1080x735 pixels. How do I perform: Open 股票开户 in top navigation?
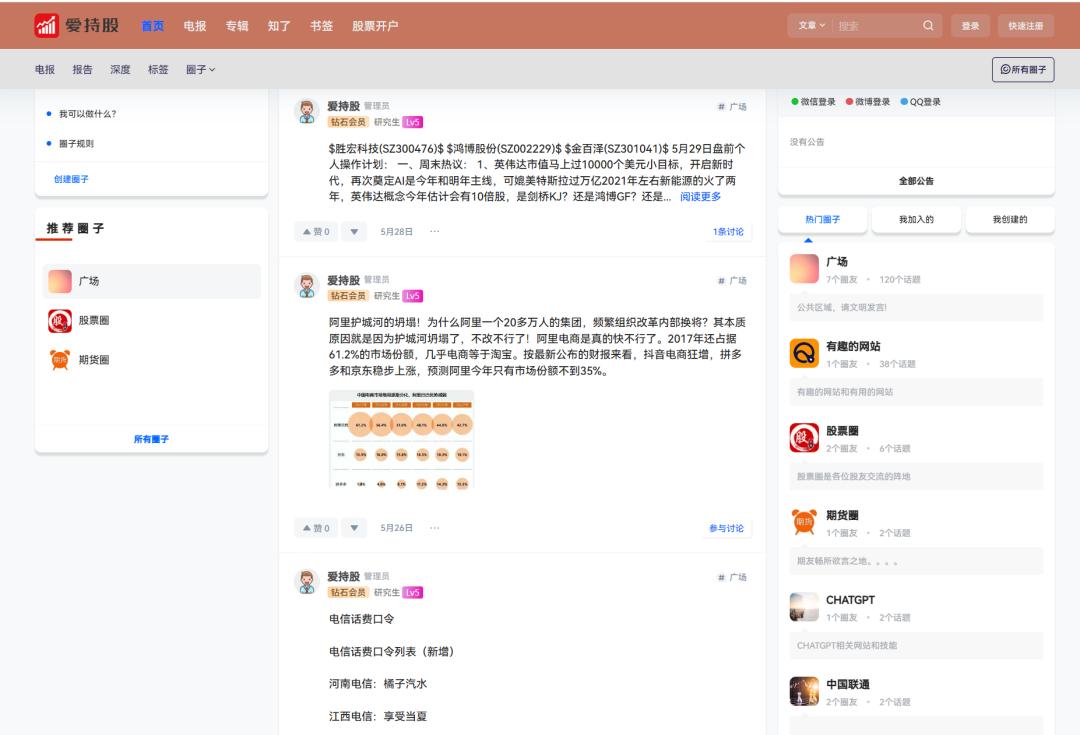(375, 26)
